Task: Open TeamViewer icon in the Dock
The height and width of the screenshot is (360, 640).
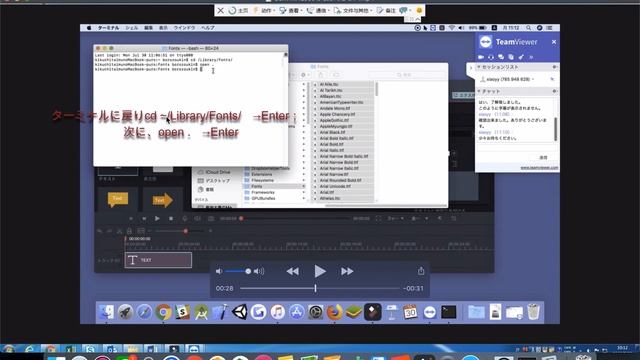Action: pyautogui.click(x=429, y=312)
